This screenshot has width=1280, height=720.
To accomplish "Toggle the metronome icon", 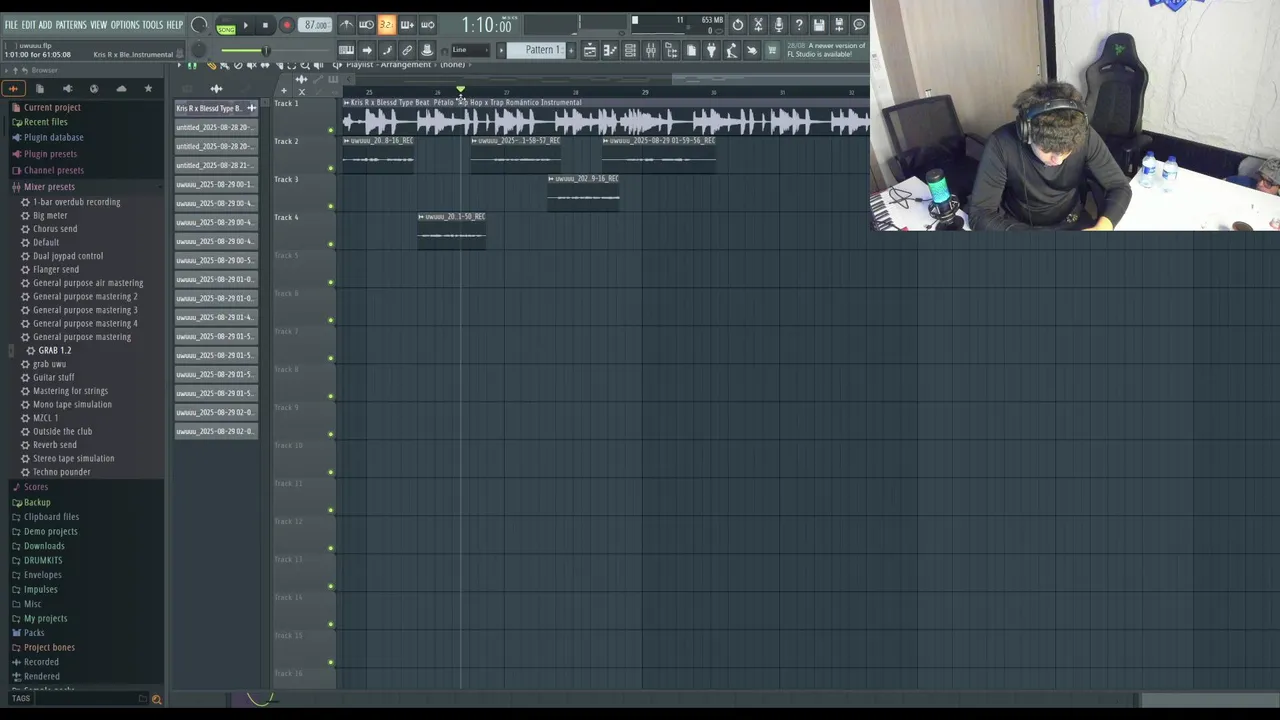I will point(346,25).
